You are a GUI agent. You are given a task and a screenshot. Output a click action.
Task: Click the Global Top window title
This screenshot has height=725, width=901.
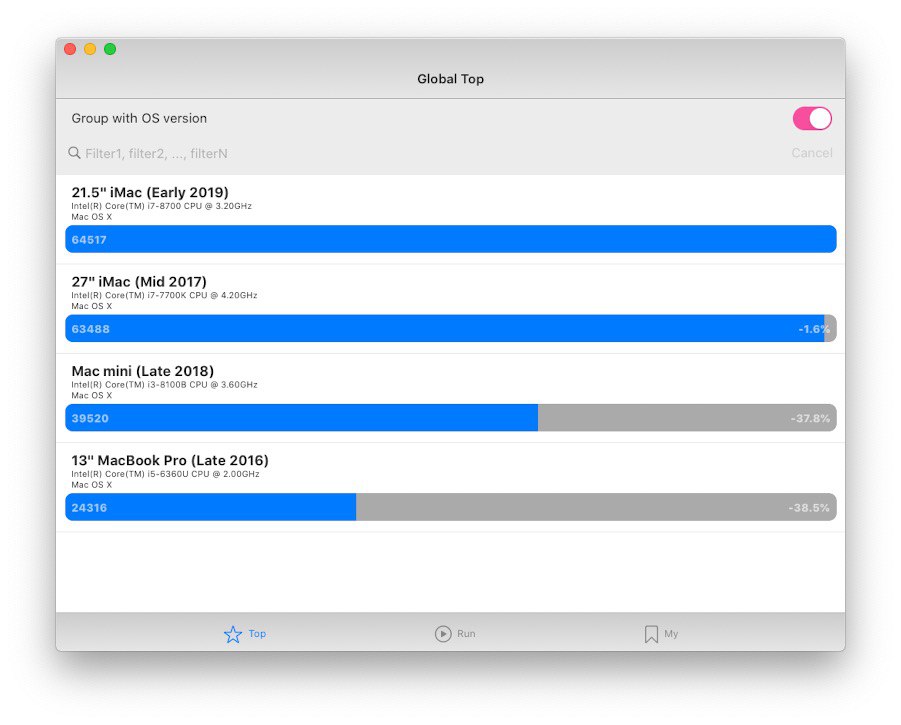point(450,79)
